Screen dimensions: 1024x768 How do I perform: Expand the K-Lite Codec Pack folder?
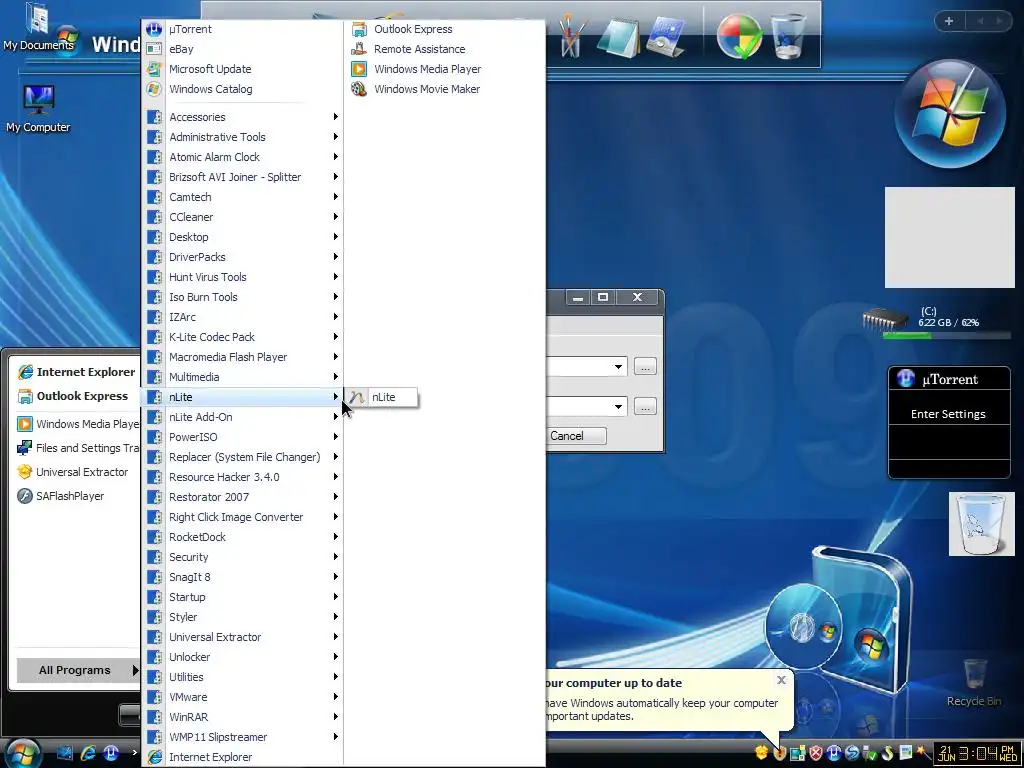tap(242, 337)
